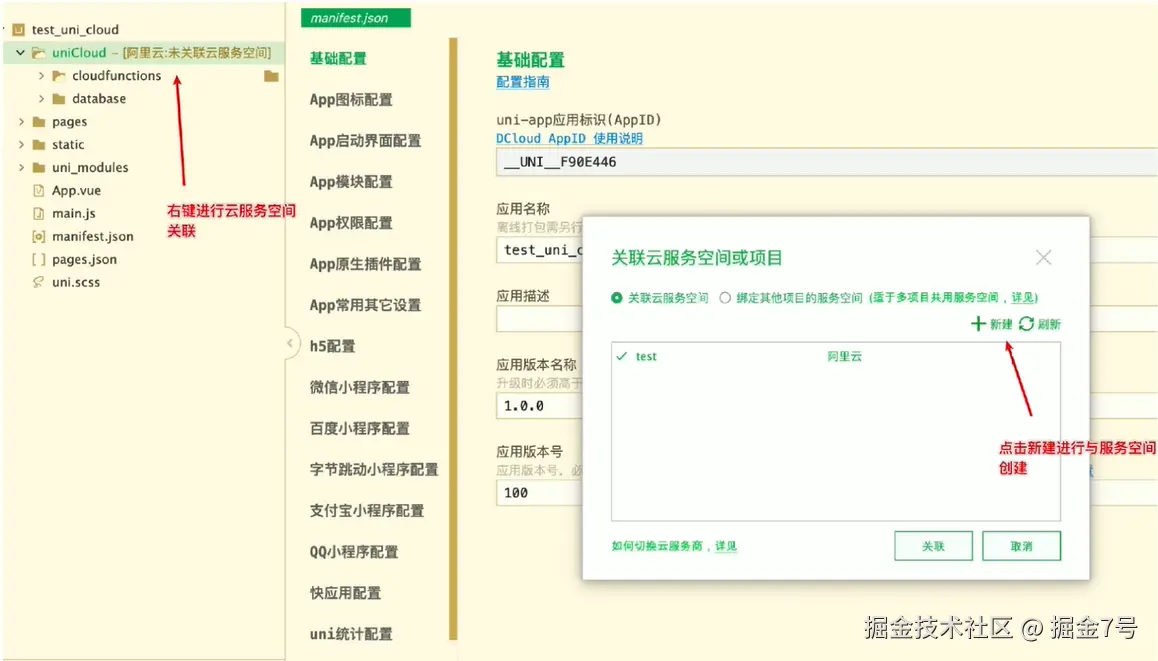Click the uni.scss file icon
This screenshot has height=661, width=1158.
[x=38, y=282]
